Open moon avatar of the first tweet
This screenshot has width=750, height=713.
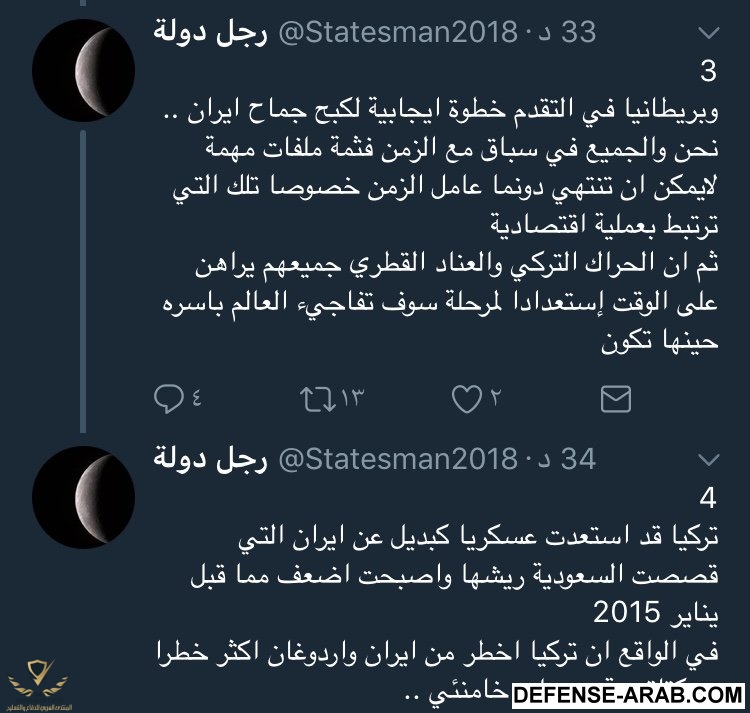(x=83, y=69)
